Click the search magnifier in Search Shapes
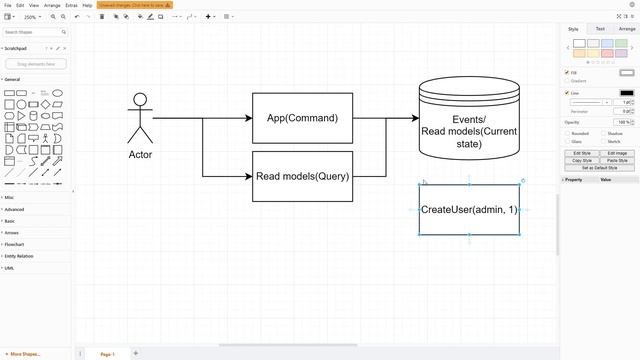 64,32
